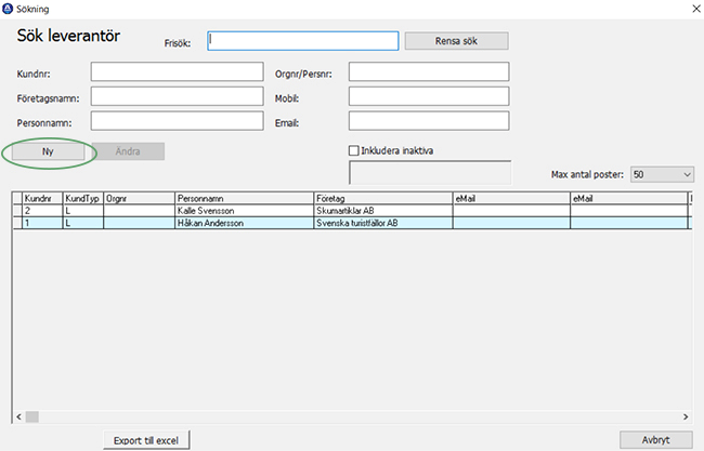Close the Sökning window
This screenshot has width=704, height=451.
(x=696, y=9)
